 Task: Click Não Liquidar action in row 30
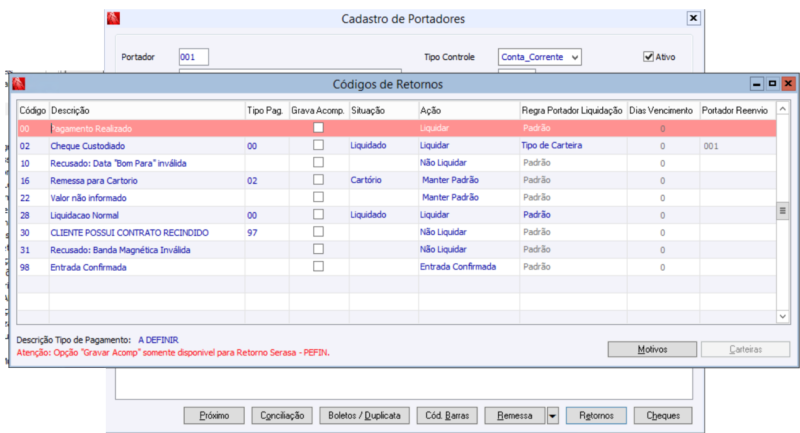pyautogui.click(x=469, y=232)
